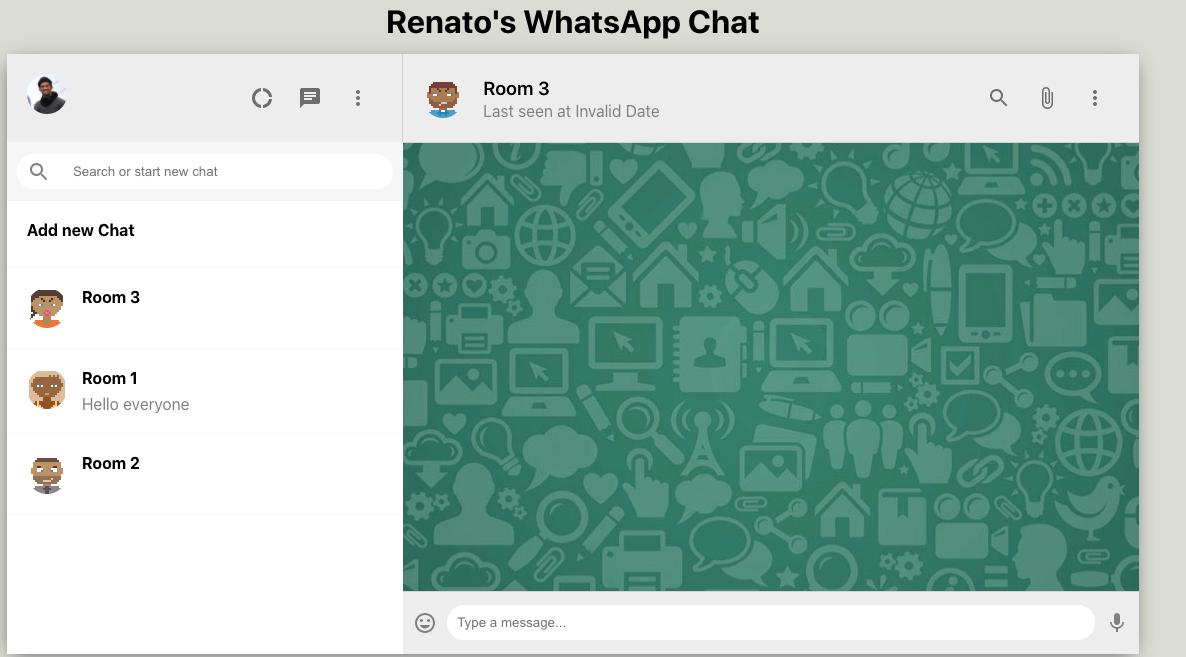Click the Room 3 title in the header
This screenshot has width=1186, height=657.
516,88
